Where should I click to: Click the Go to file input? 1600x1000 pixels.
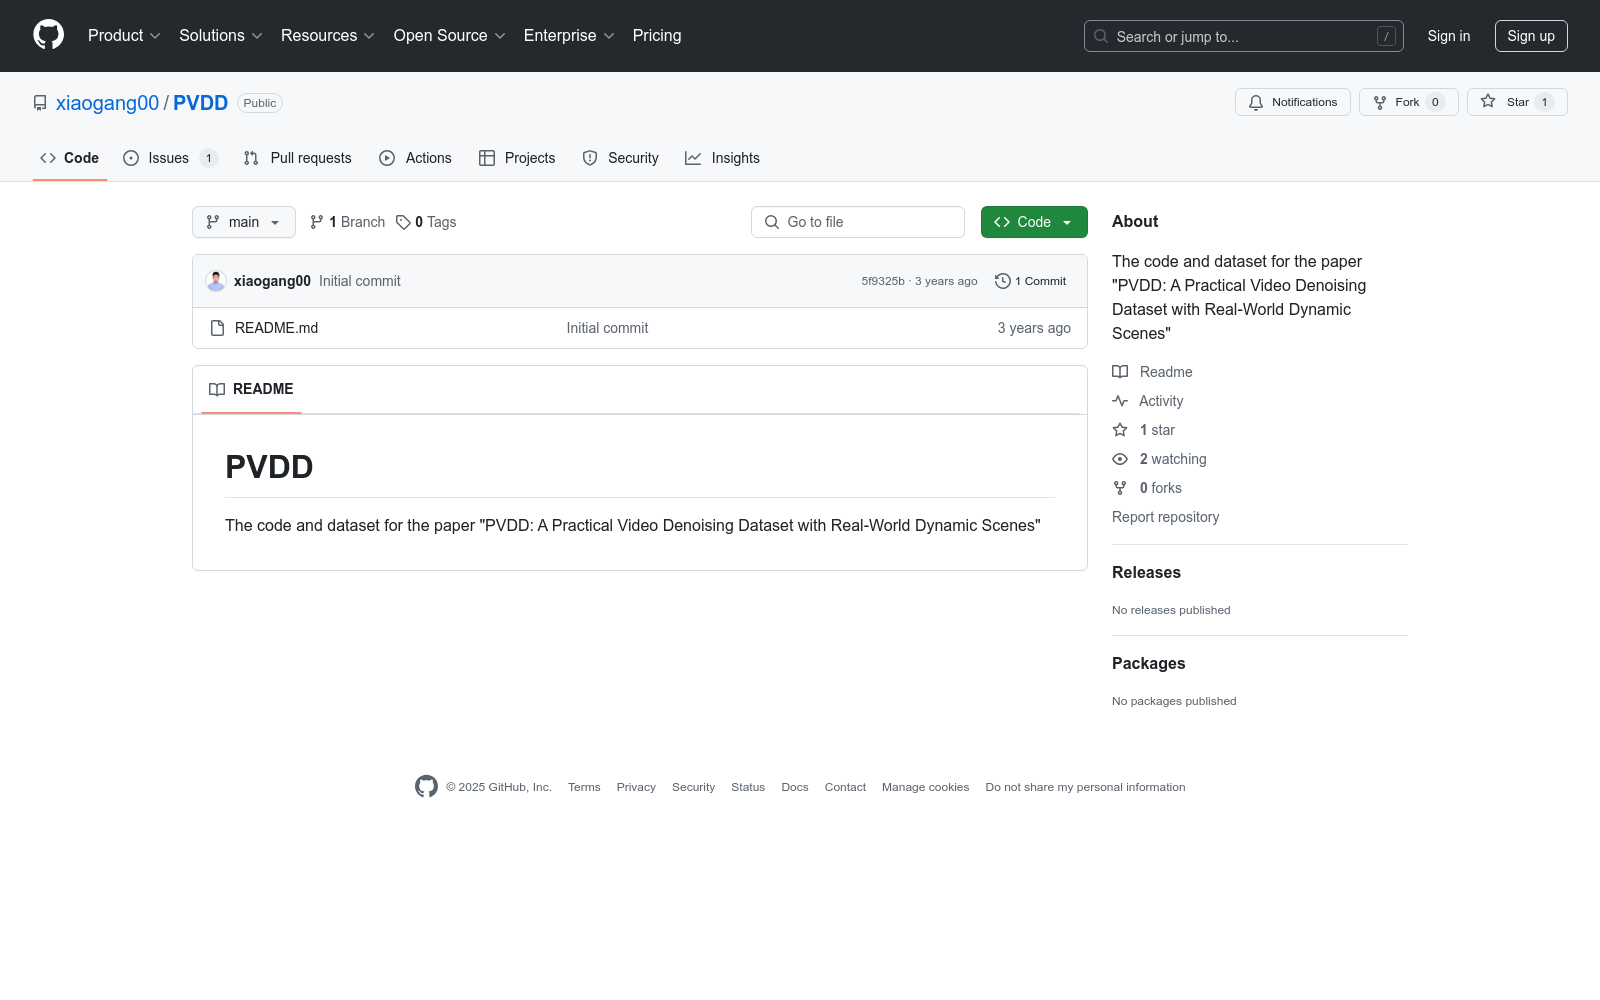click(858, 222)
